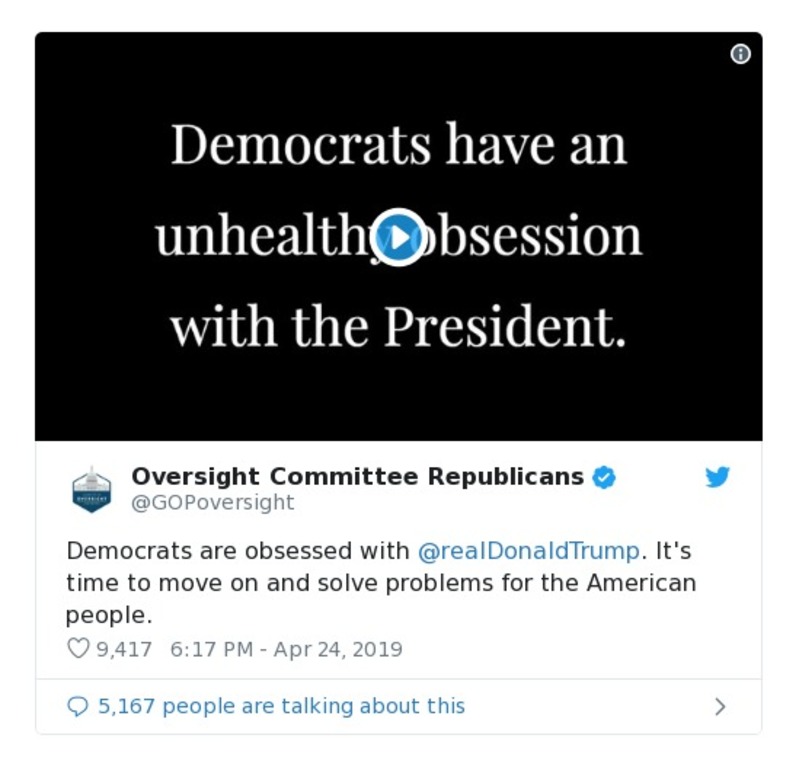Image resolution: width=799 pixels, height=770 pixels.
Task: Open "5,167 people are talking about this"
Action: tap(281, 706)
